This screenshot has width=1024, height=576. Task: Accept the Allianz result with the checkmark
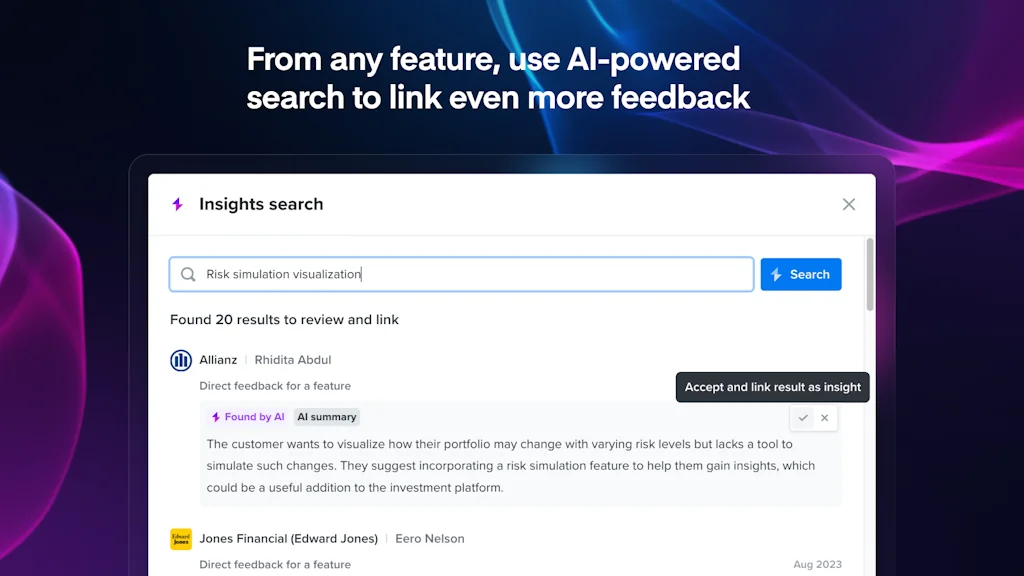tap(801, 418)
